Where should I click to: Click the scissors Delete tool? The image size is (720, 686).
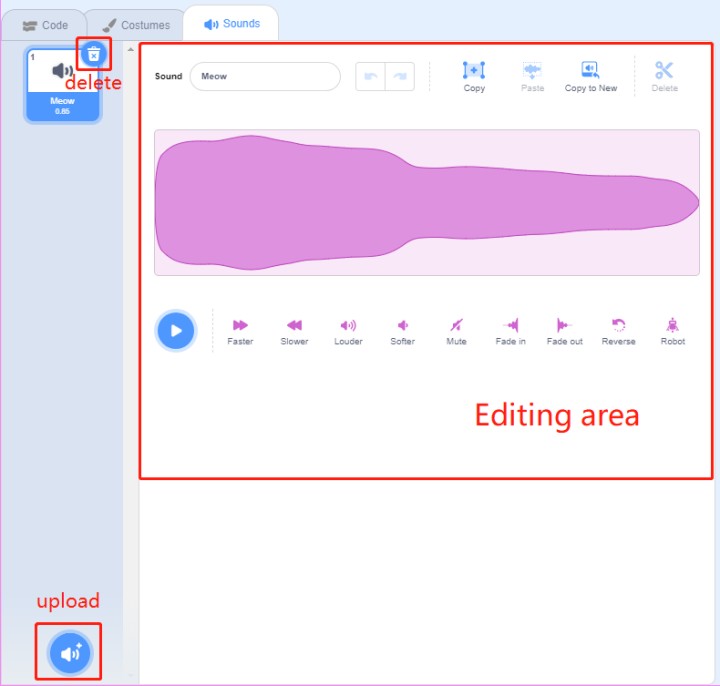(x=664, y=77)
